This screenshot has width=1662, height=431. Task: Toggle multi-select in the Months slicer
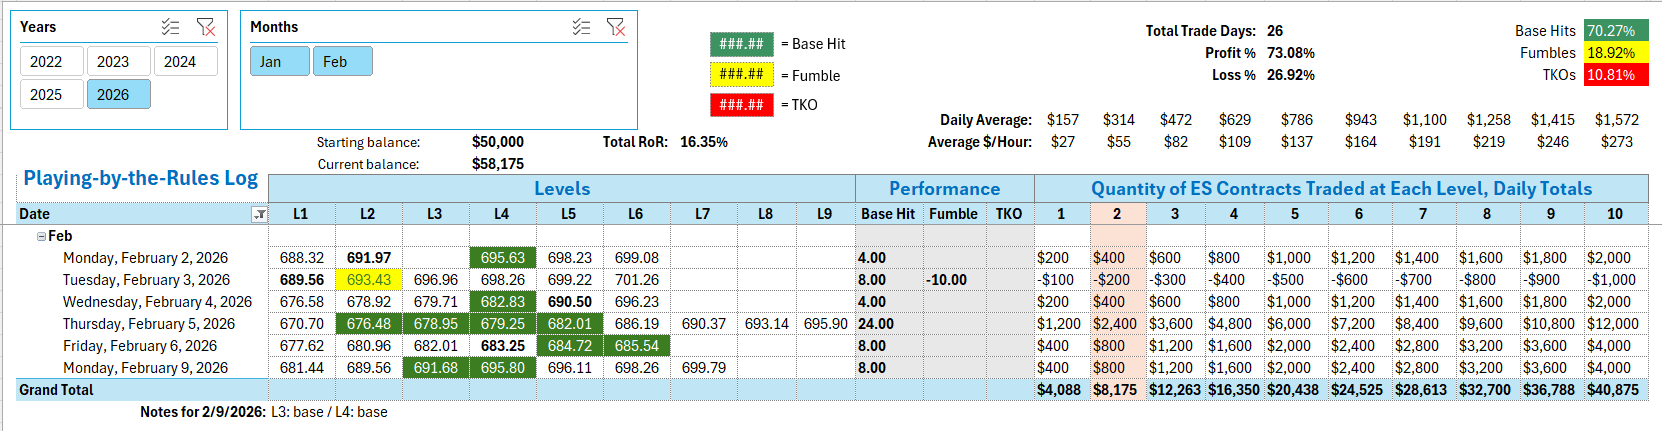(581, 27)
